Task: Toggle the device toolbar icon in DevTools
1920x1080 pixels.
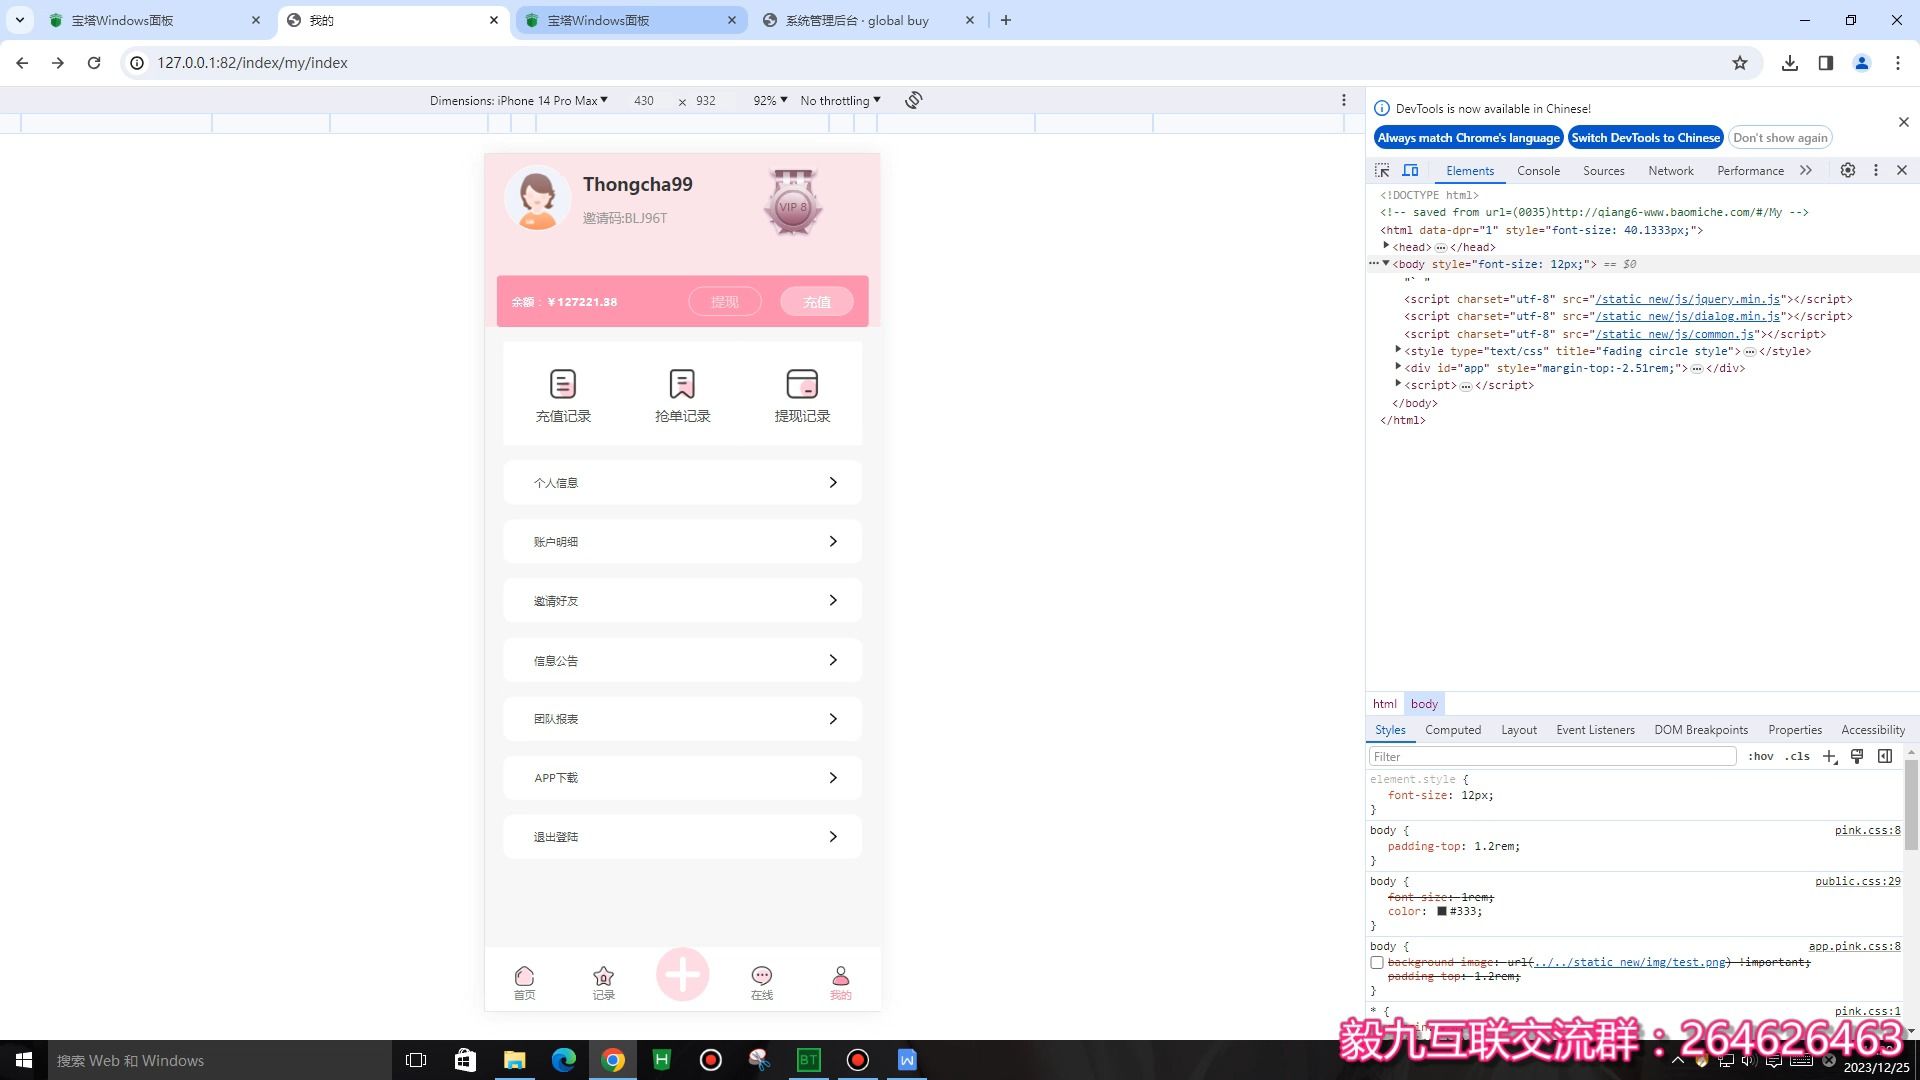Action: tap(1410, 171)
